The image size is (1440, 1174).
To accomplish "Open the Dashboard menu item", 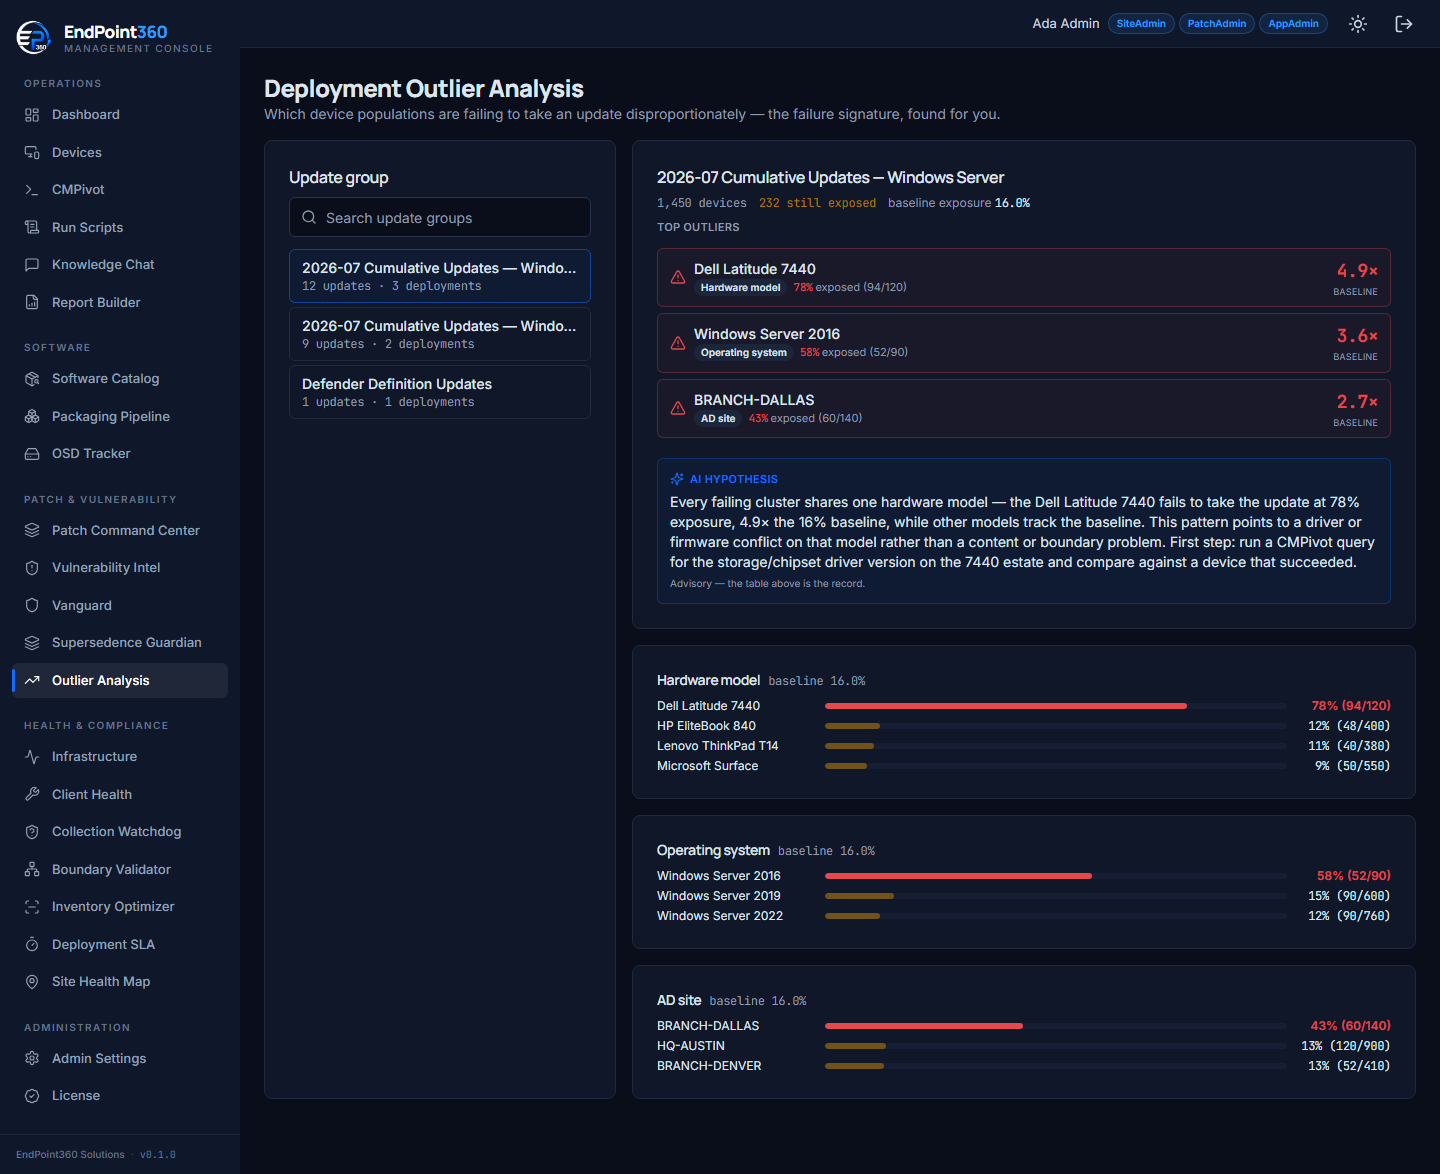I will [120, 115].
